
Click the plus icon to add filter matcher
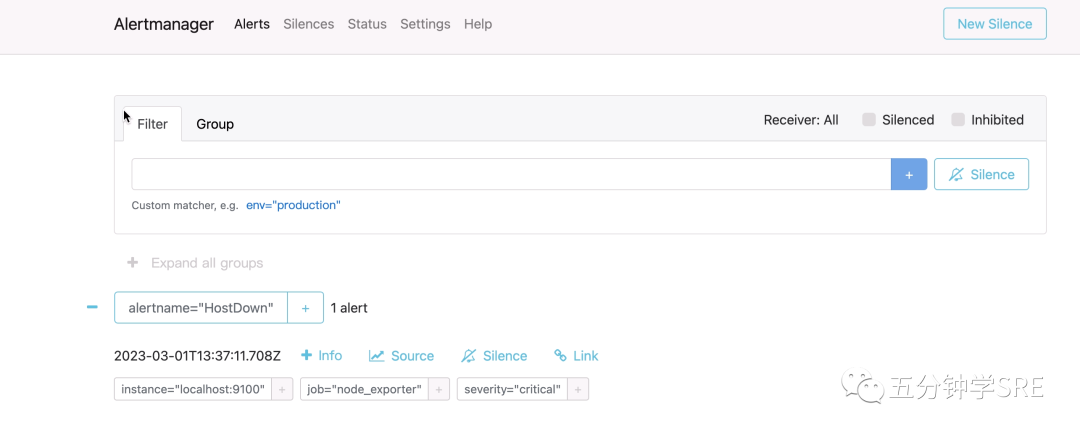[x=909, y=174]
